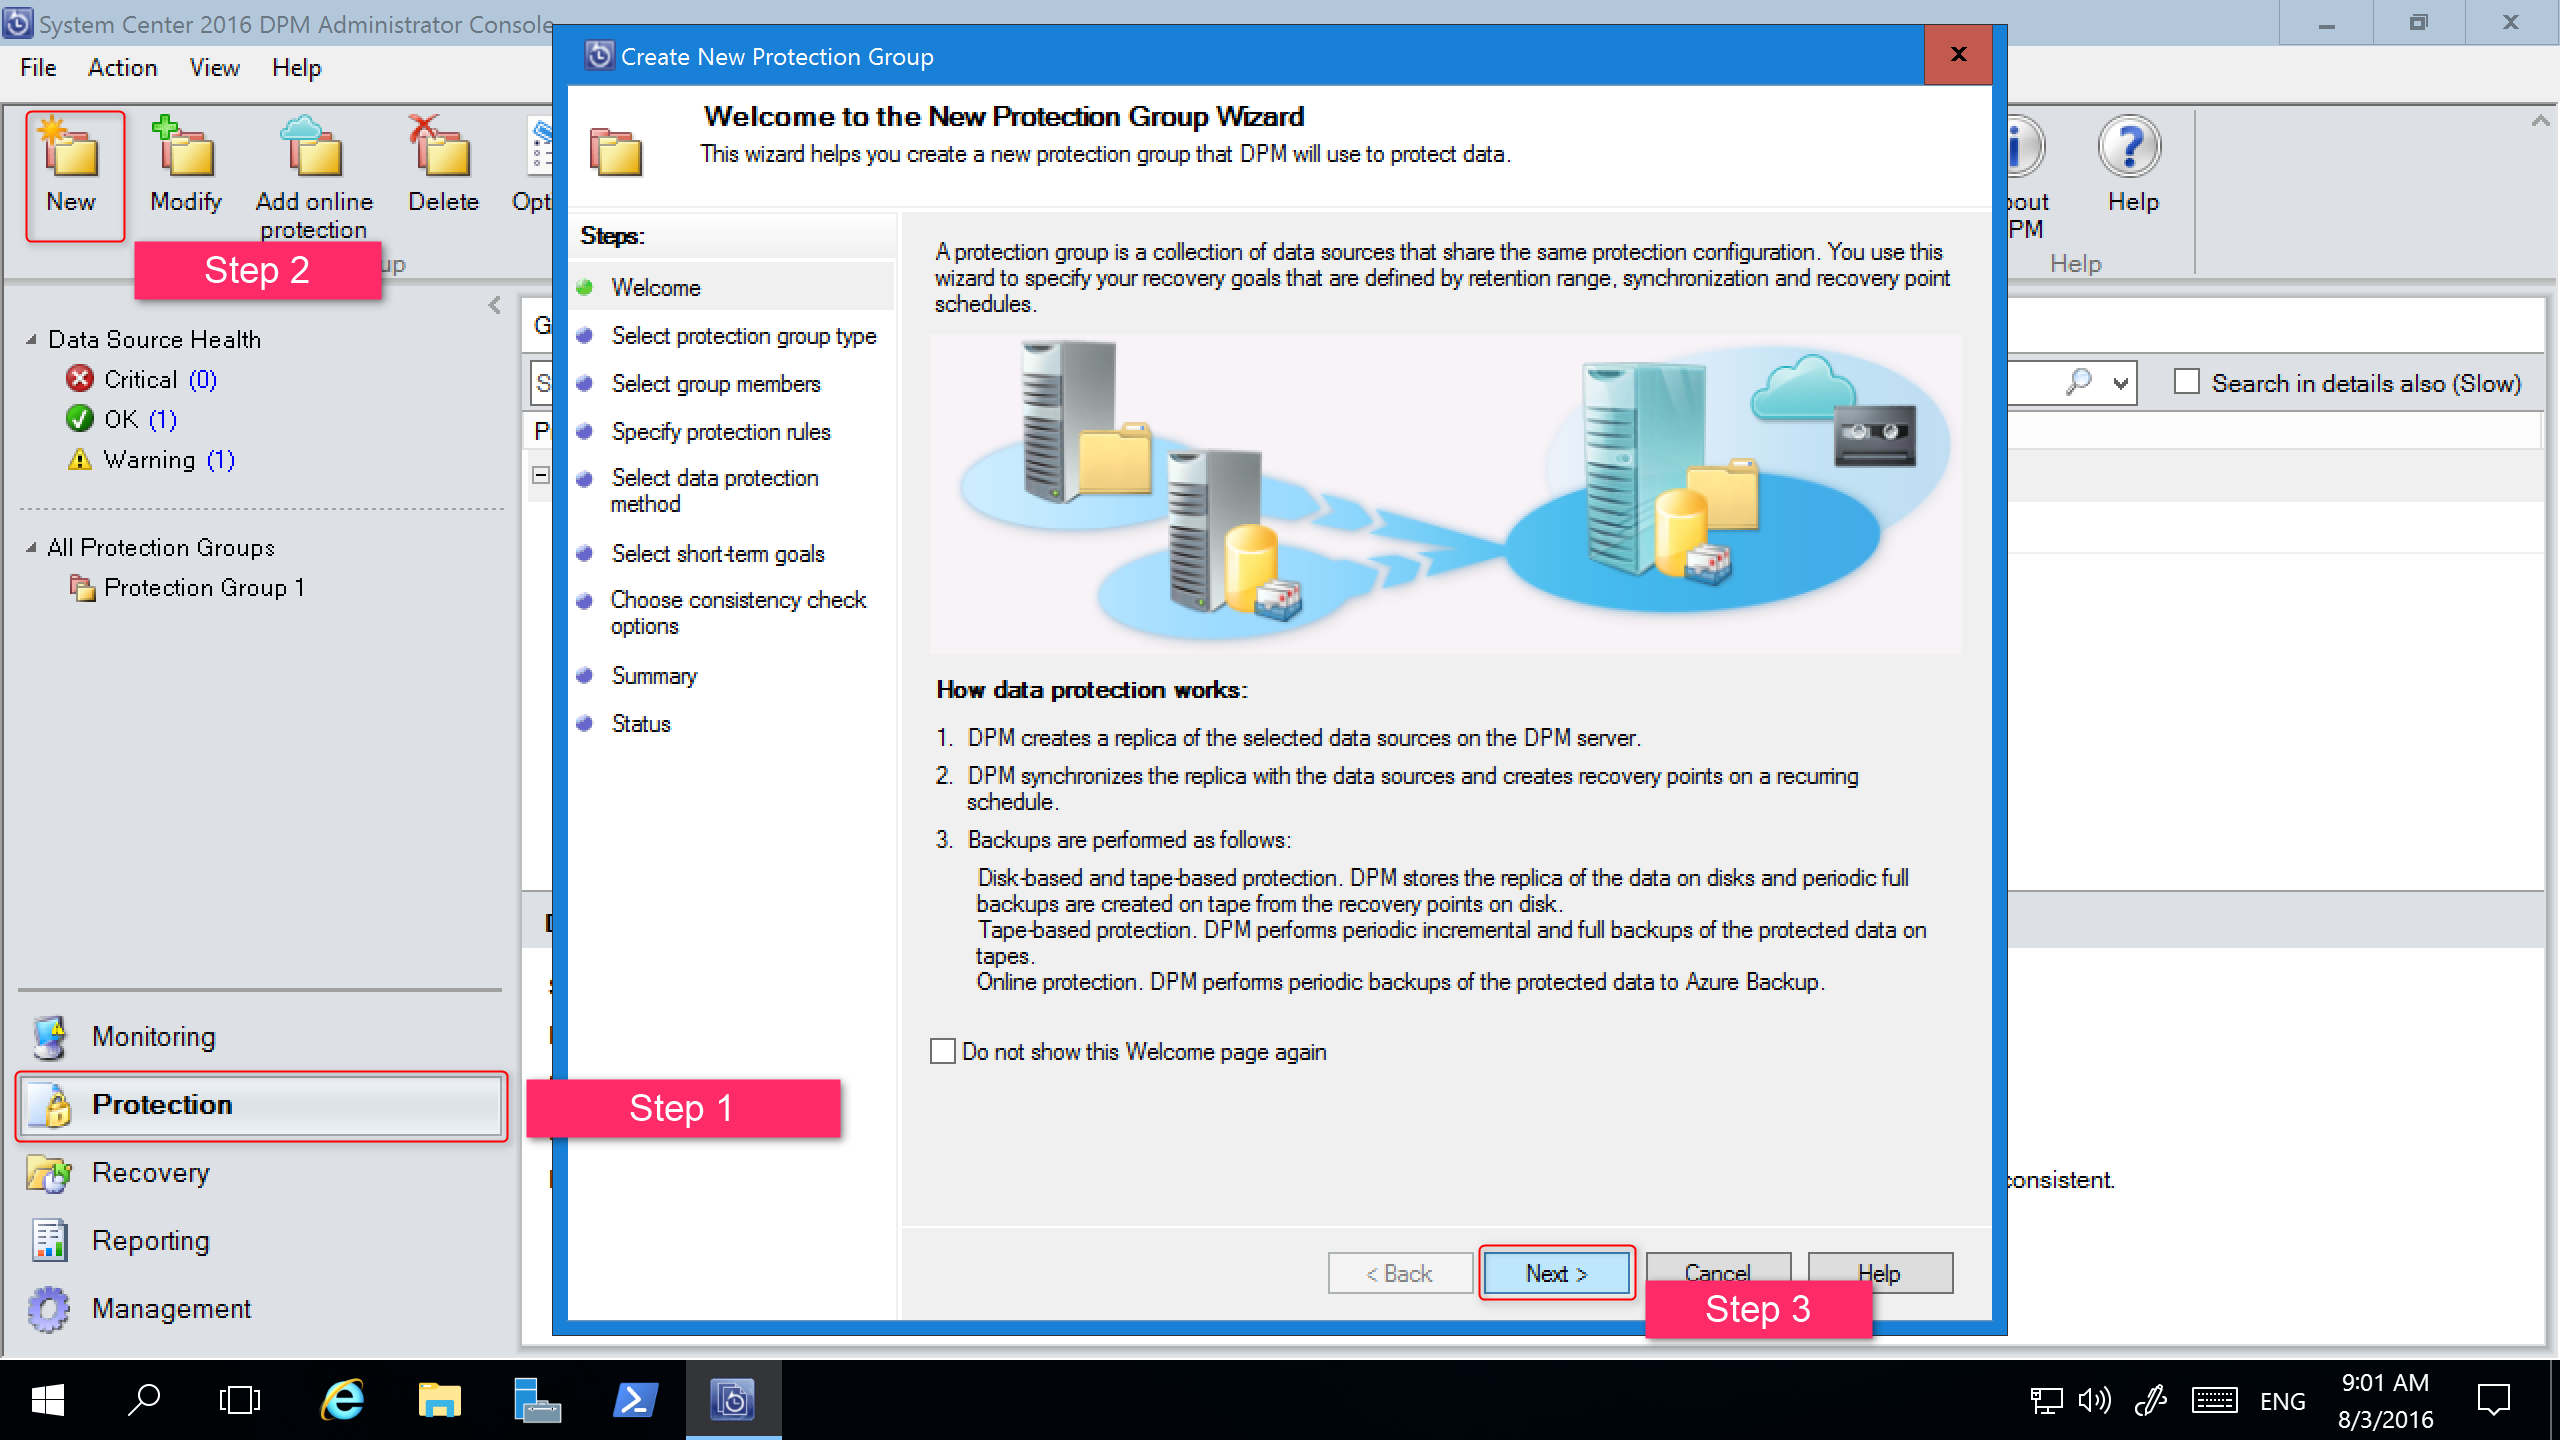This screenshot has width=2560, height=1440.
Task: Click the Protection navigation menu item
Action: coord(262,1104)
